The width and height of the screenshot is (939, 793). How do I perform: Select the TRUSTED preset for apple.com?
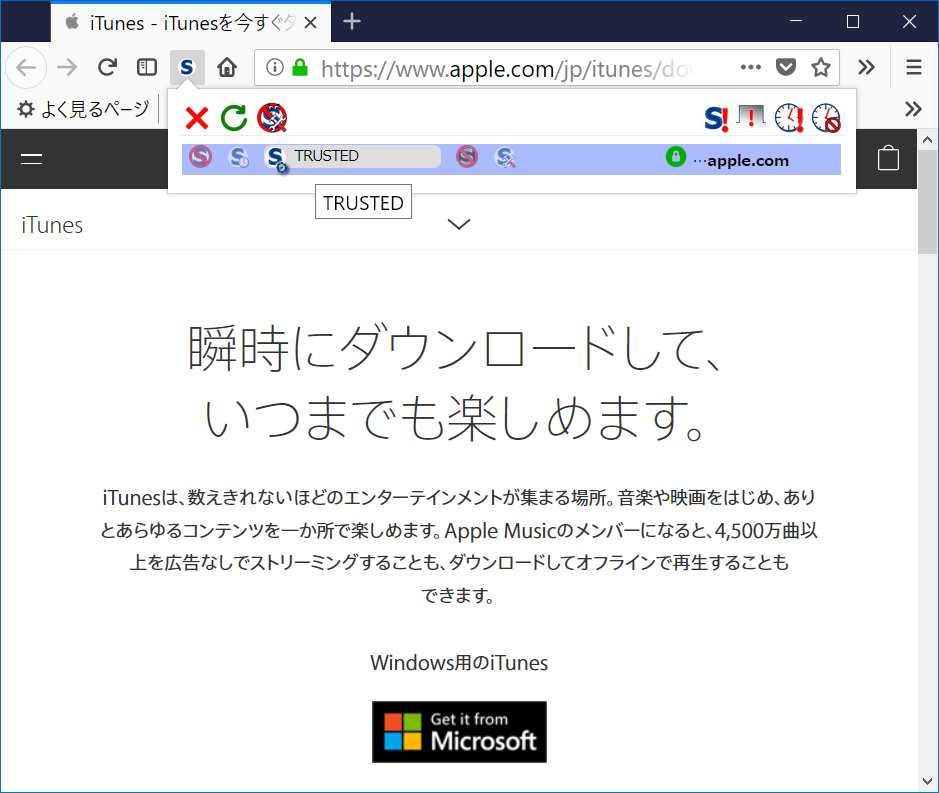[x=352, y=158]
